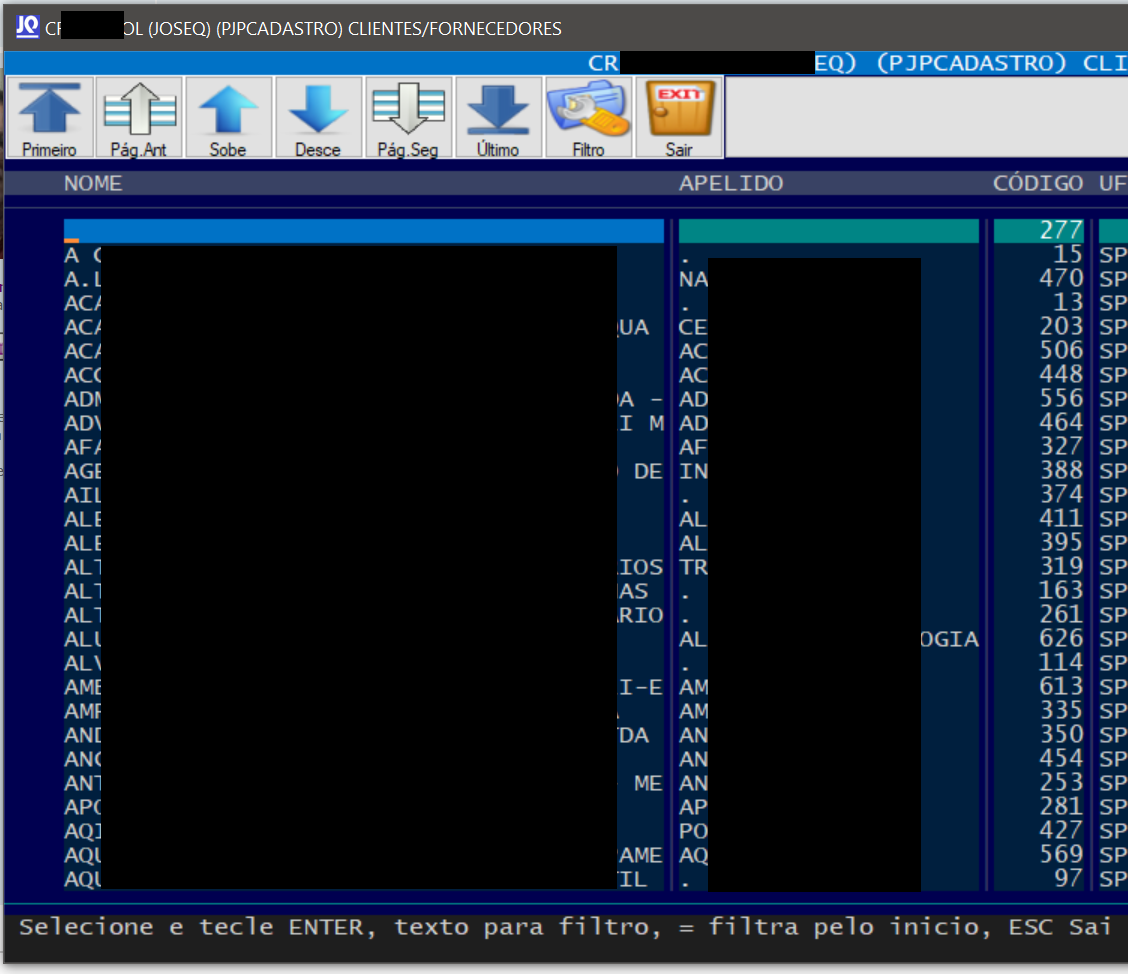This screenshot has width=1128, height=974.
Task: Click the APELIDO column header
Action: pyautogui.click(x=731, y=183)
